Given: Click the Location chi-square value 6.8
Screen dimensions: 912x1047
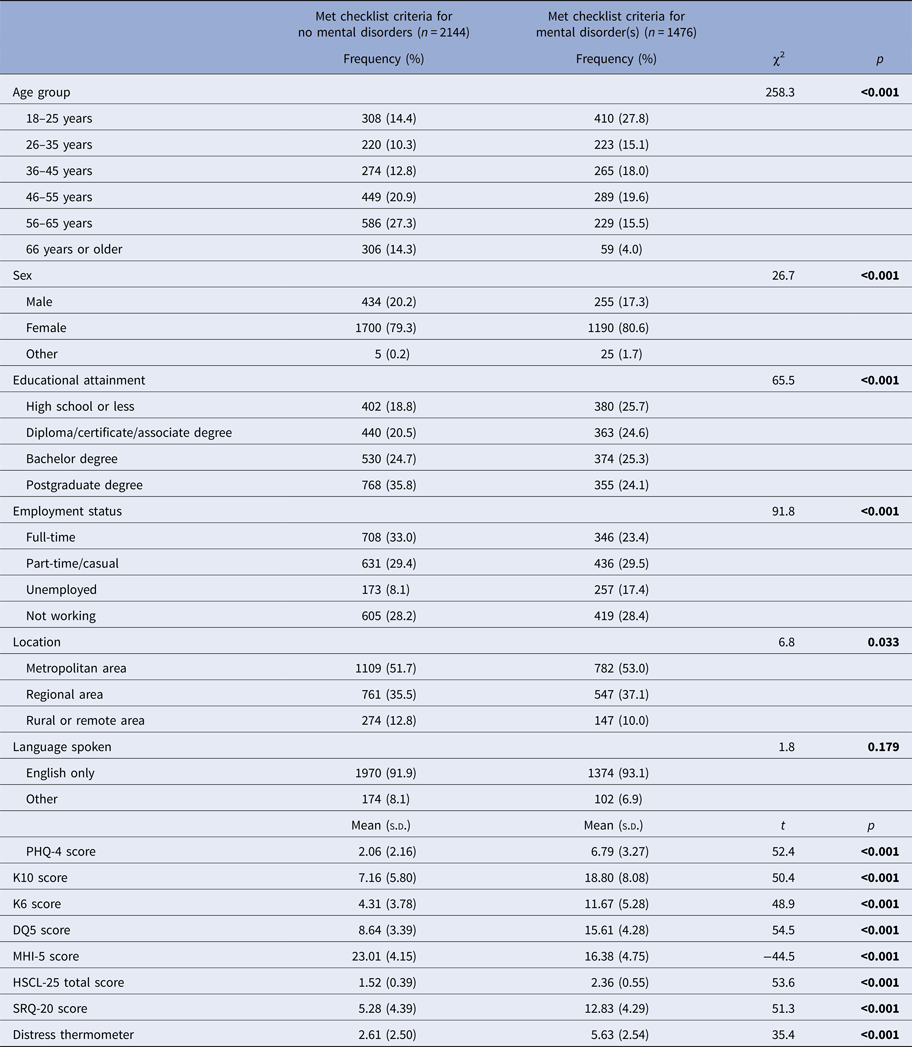Looking at the screenshot, I should (x=785, y=642).
